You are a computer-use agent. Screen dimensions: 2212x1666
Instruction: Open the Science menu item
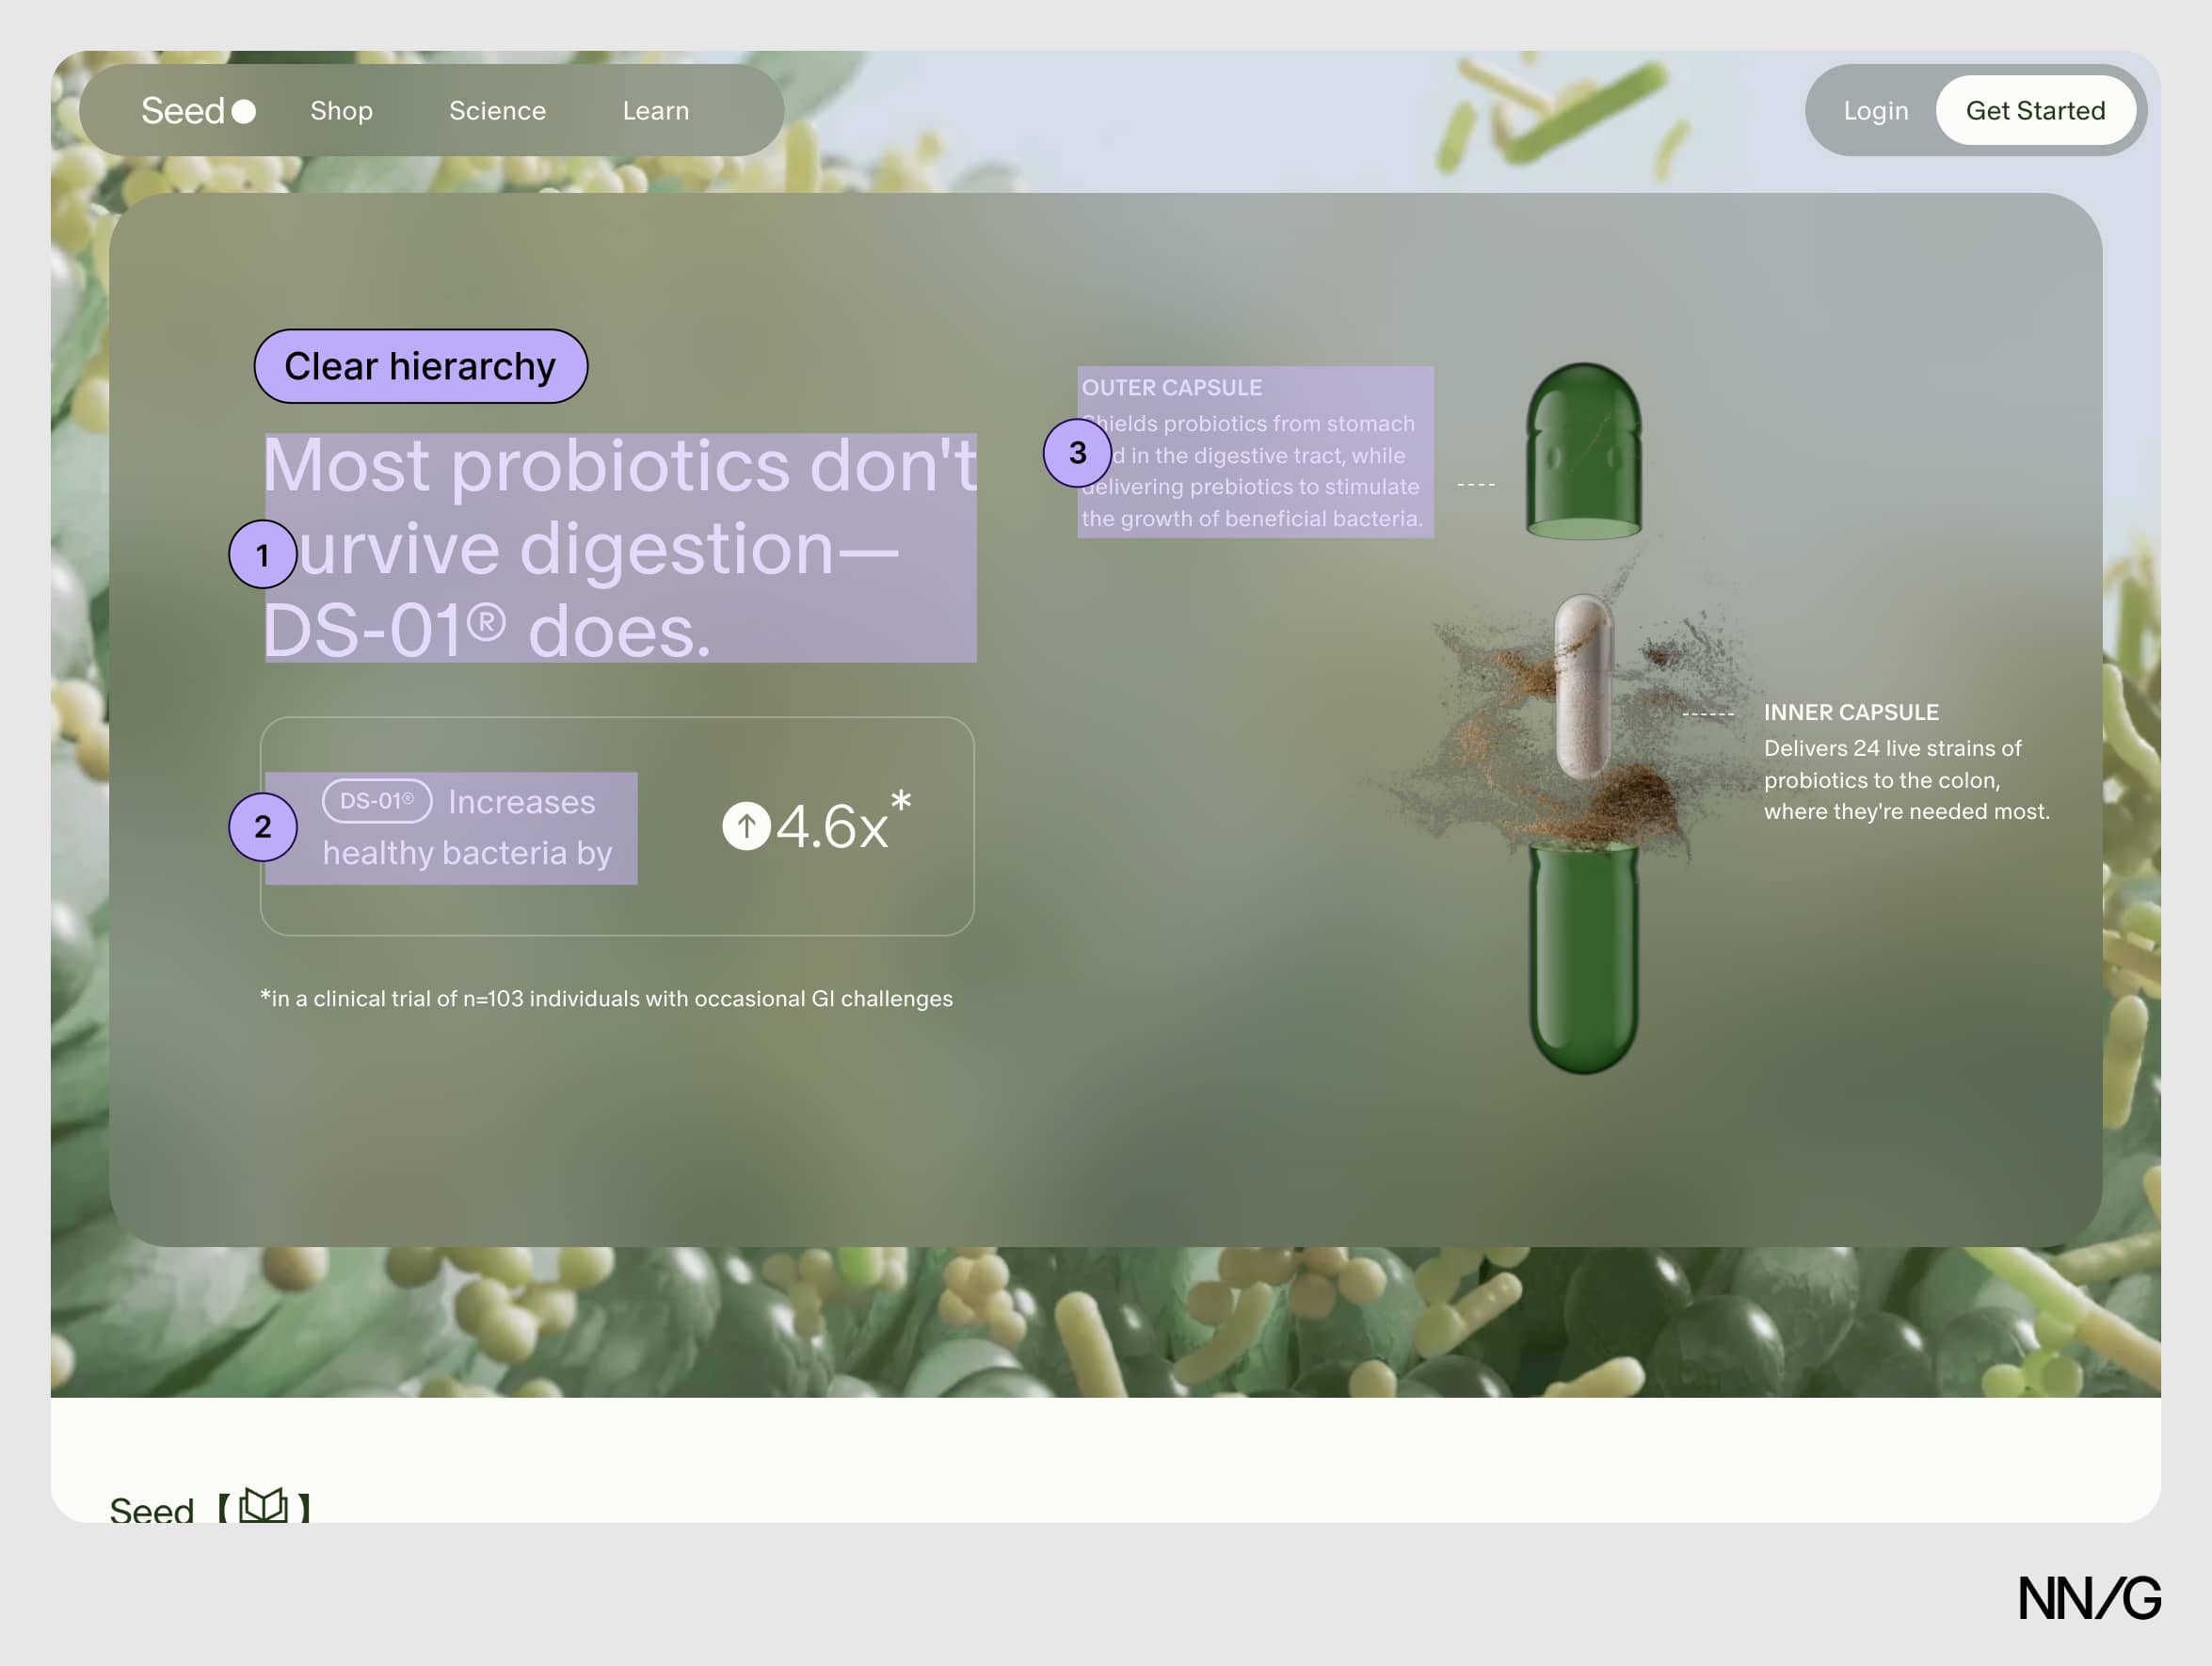pyautogui.click(x=497, y=111)
